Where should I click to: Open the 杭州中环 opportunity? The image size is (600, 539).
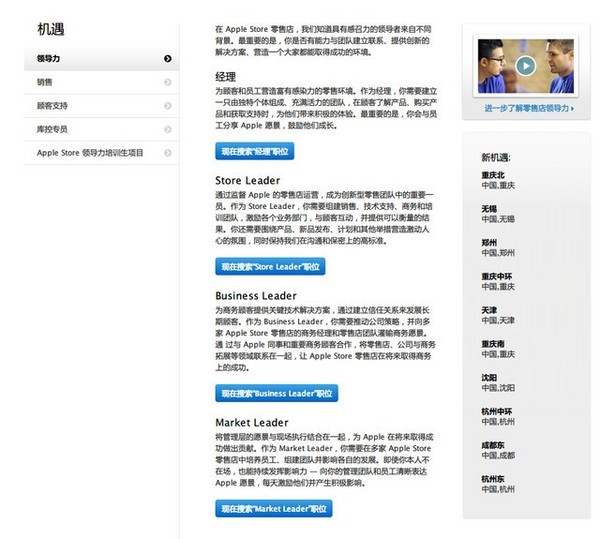pyautogui.click(x=497, y=411)
